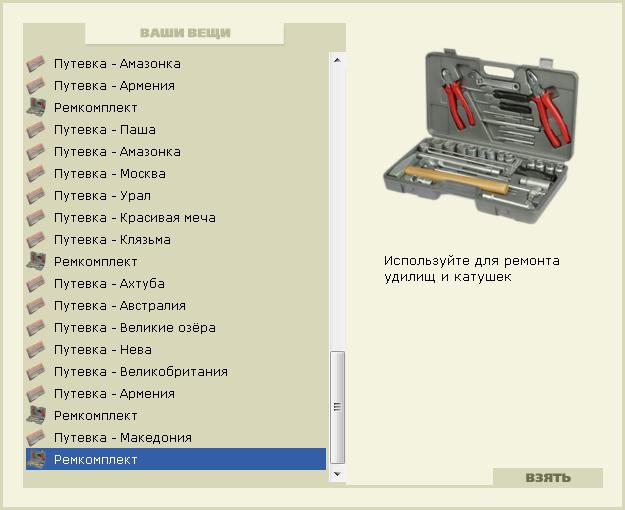The image size is (625, 510).
Task: Click the scrollbar down arrow
Action: tap(337, 473)
